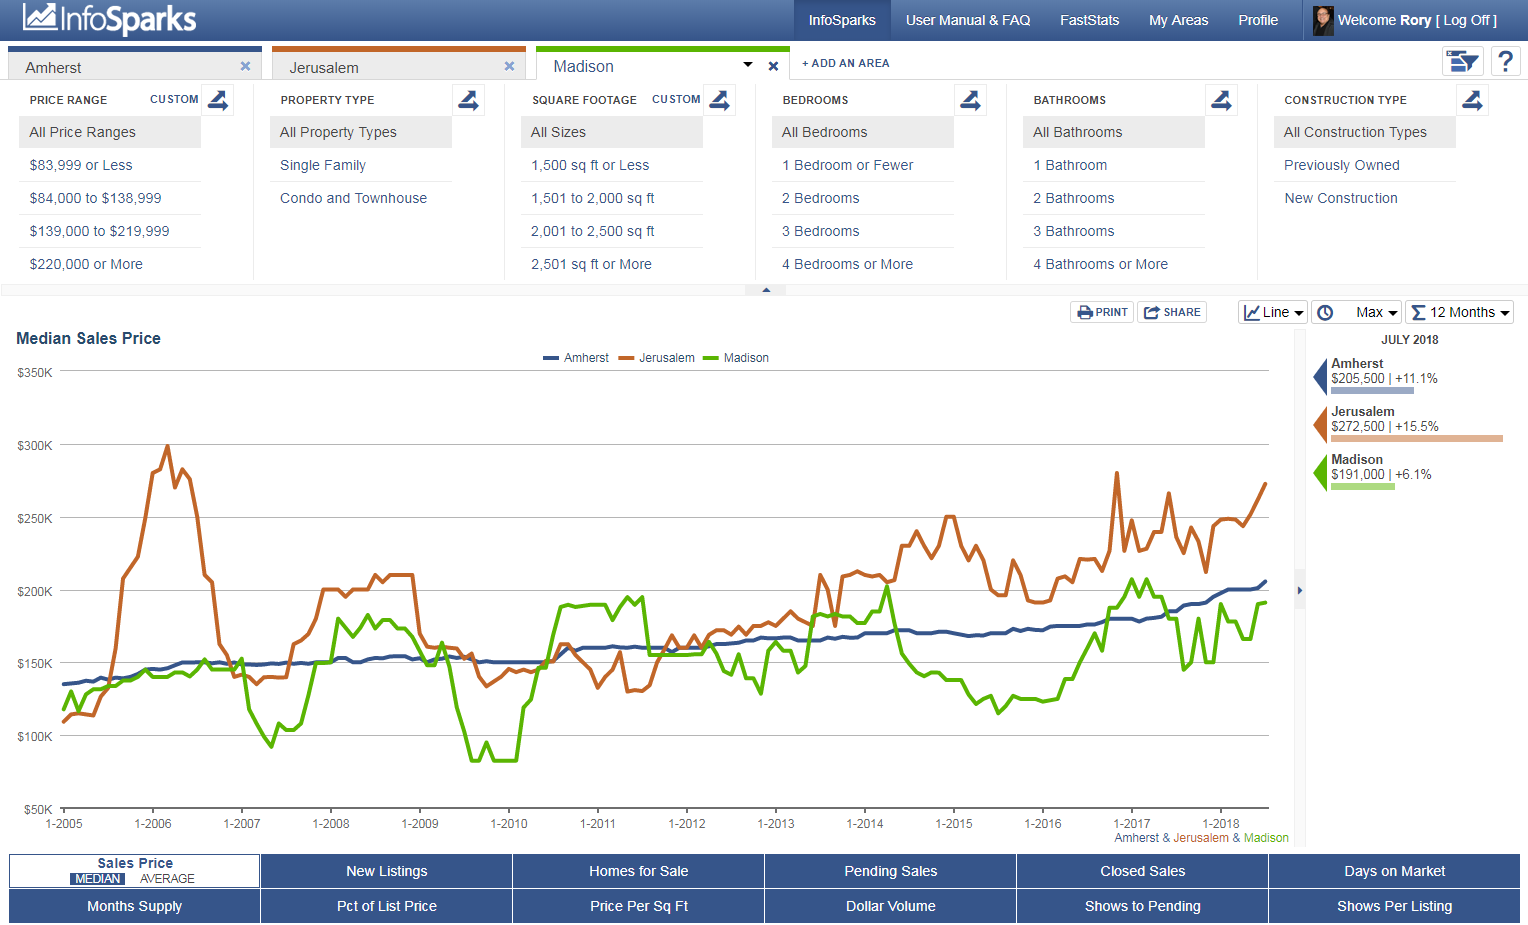Open the Line chart type dropdown
1528x925 pixels.
tap(1273, 312)
